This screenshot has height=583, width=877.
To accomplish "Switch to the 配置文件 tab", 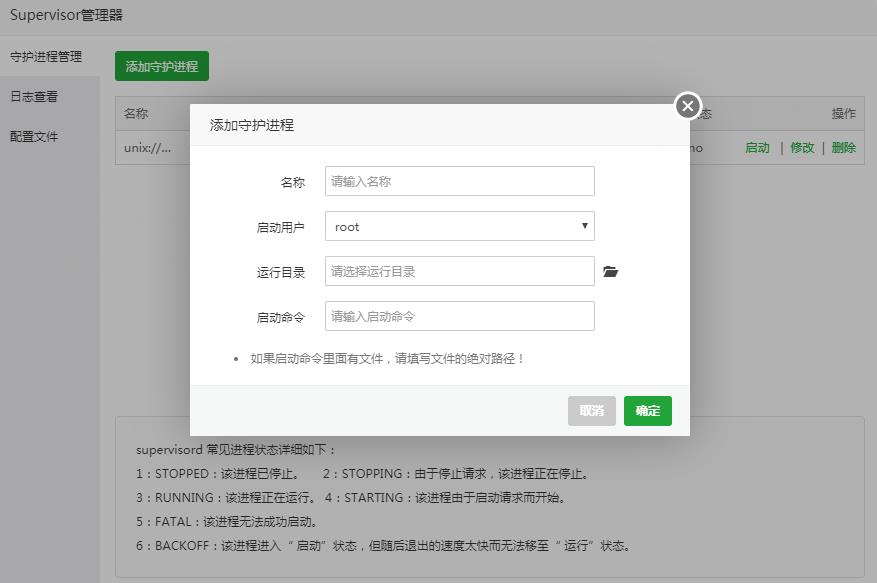I will (34, 137).
